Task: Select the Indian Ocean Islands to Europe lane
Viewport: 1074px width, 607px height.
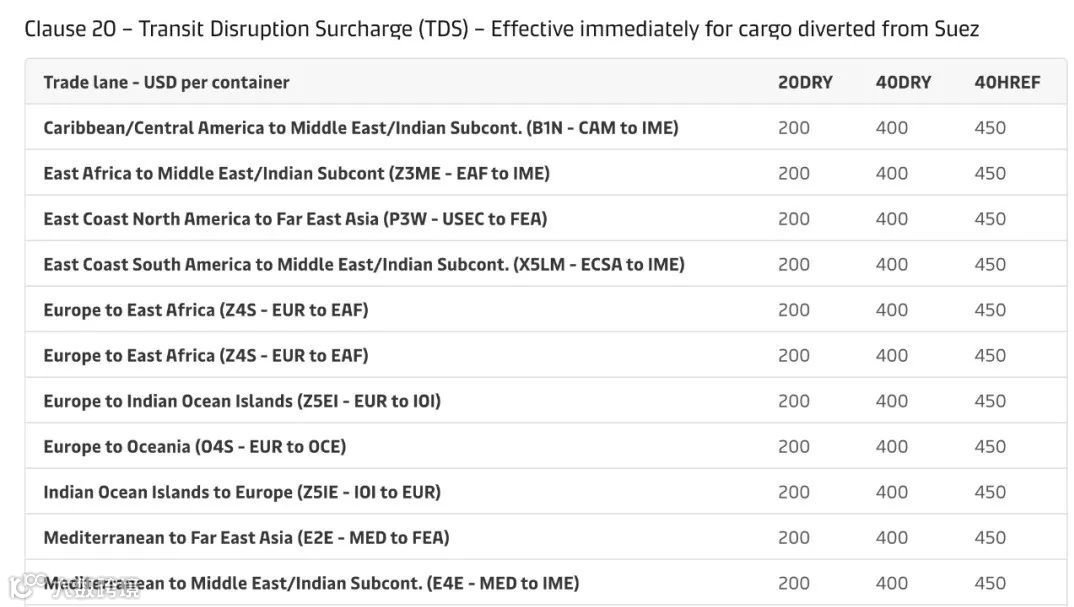Action: (242, 492)
